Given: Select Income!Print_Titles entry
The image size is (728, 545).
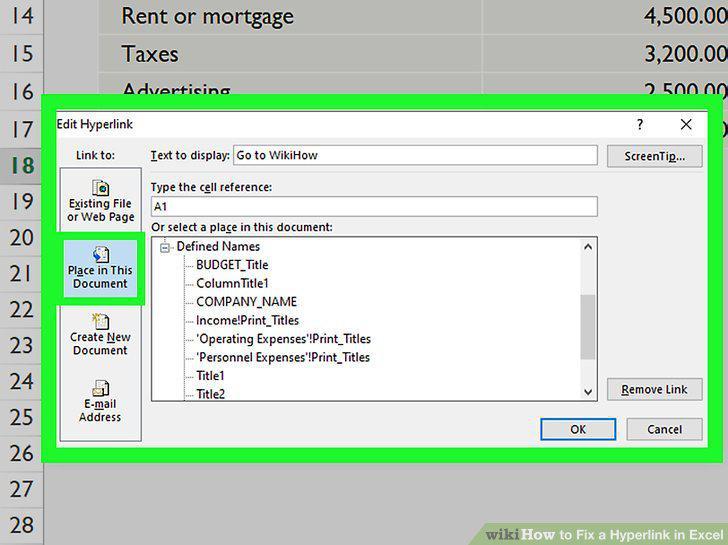Looking at the screenshot, I should click(x=247, y=320).
